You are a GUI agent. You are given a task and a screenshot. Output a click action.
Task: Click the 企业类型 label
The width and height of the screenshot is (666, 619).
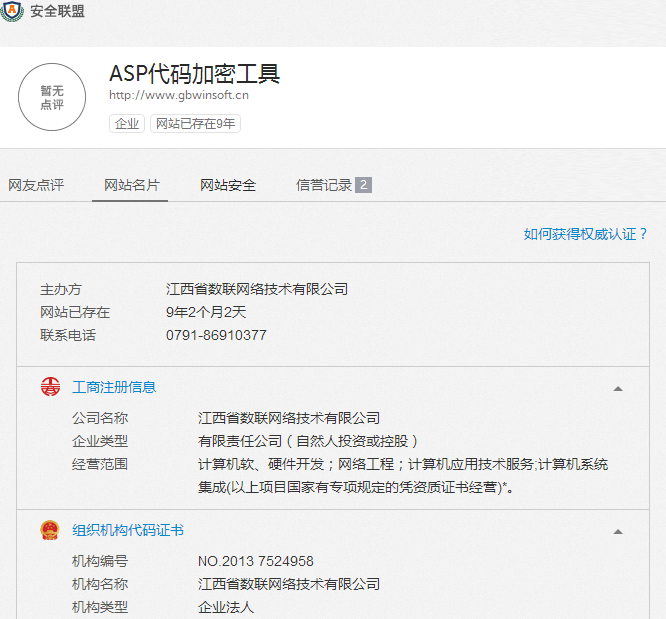(100, 441)
